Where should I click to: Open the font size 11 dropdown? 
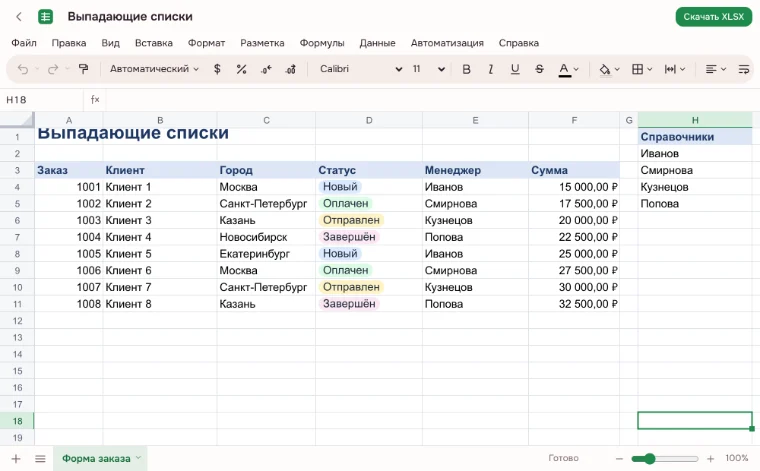click(428, 69)
